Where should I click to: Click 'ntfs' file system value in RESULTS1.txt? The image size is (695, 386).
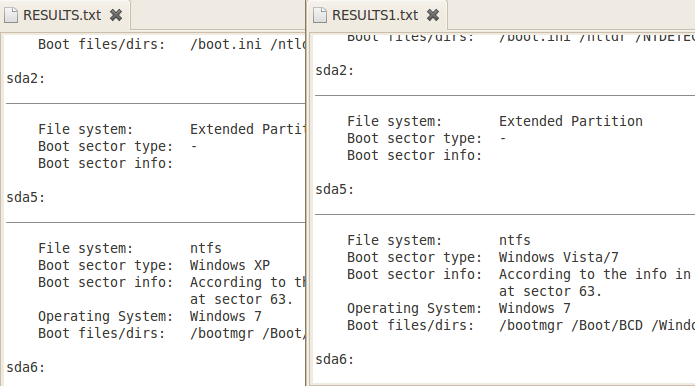click(x=515, y=240)
